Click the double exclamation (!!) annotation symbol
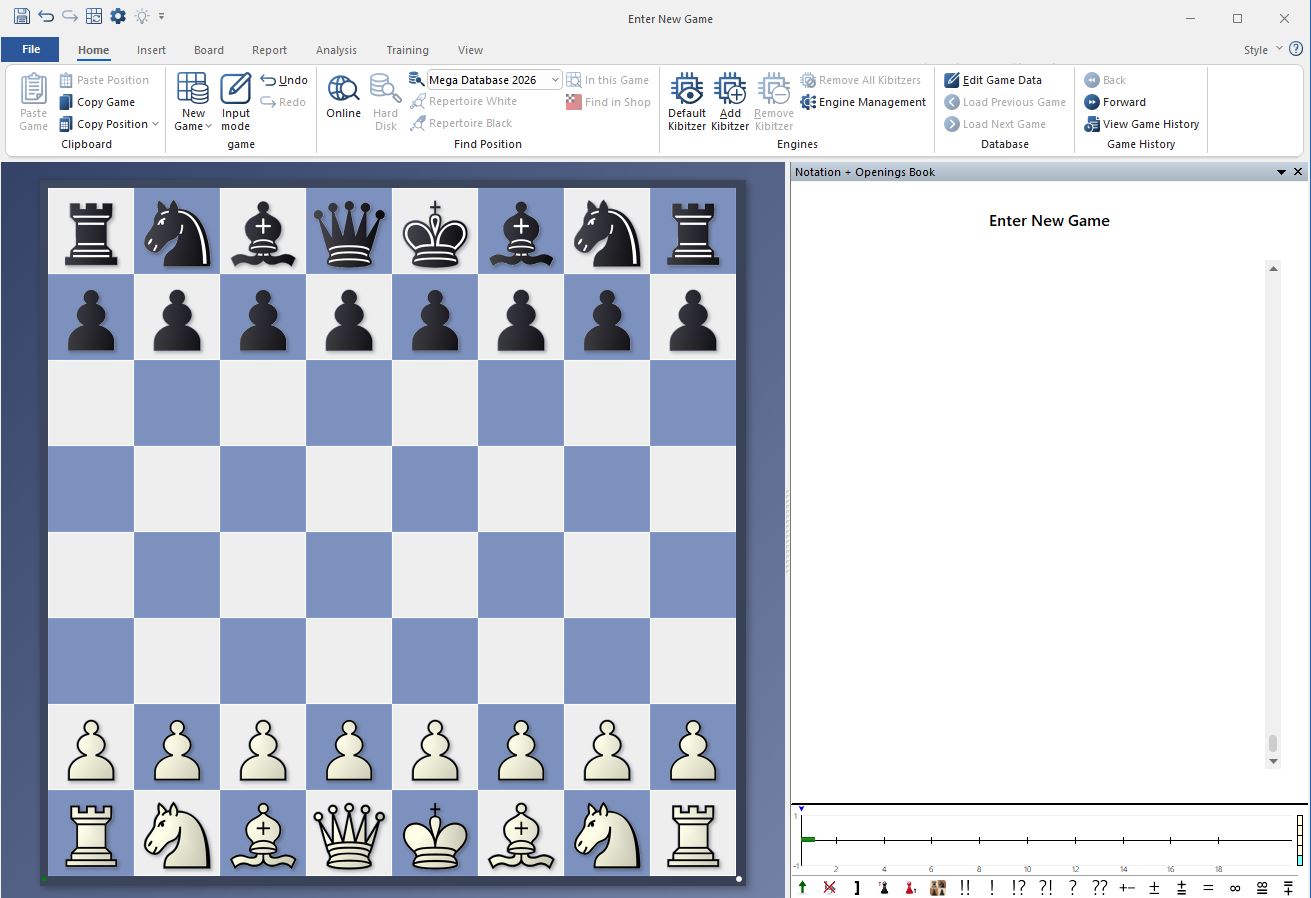The height and width of the screenshot is (898, 1311). pyautogui.click(x=964, y=887)
